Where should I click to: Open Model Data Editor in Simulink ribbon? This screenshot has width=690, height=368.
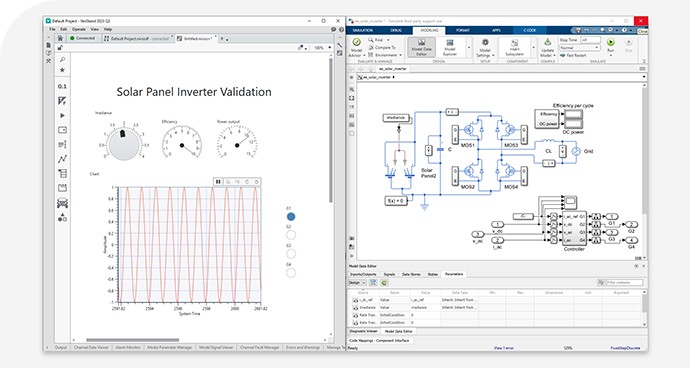(x=421, y=47)
